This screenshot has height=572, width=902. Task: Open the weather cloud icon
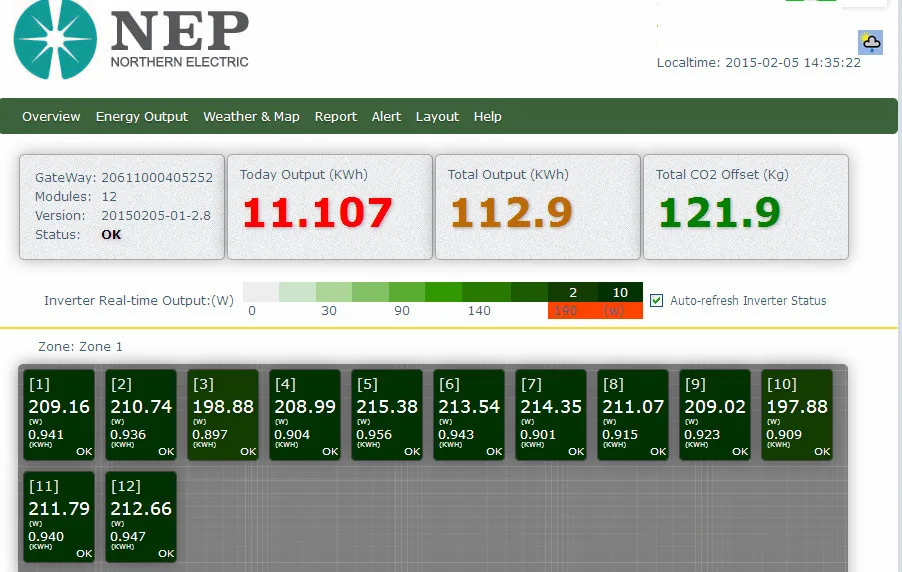pyautogui.click(x=870, y=43)
